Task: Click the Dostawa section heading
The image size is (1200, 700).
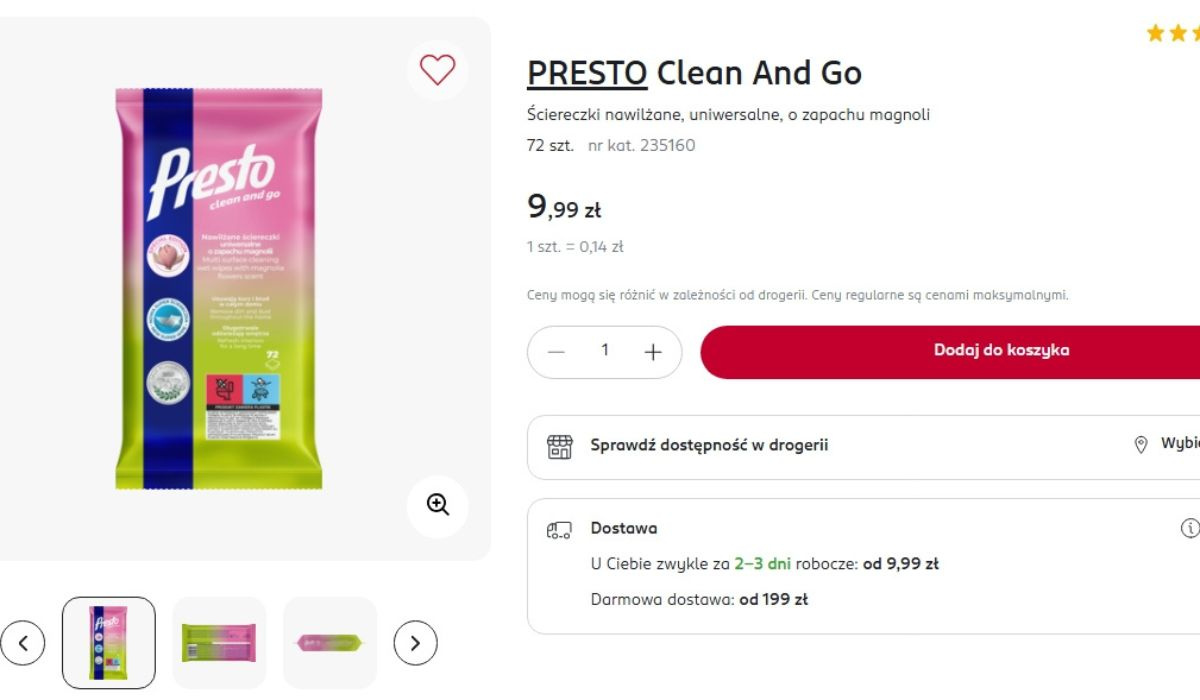Action: point(623,528)
